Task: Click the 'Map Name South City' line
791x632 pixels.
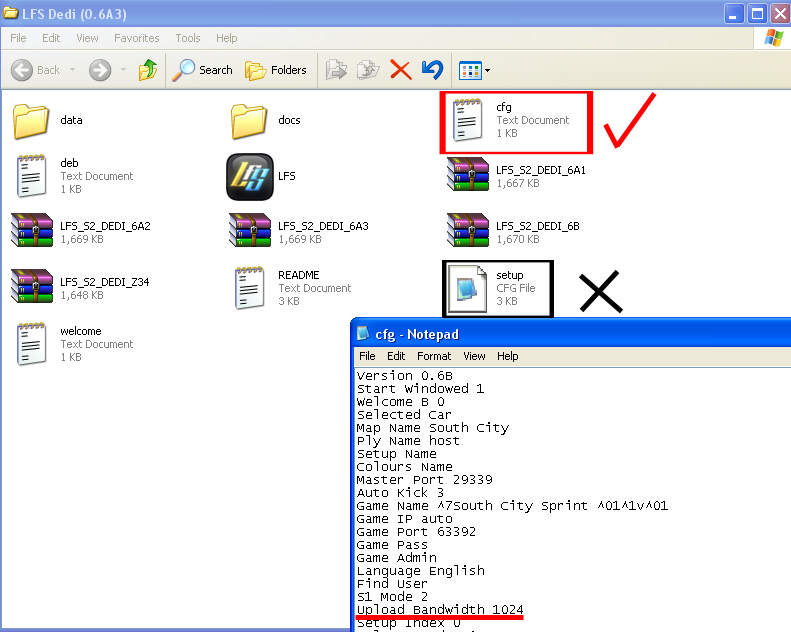Action: (433, 428)
